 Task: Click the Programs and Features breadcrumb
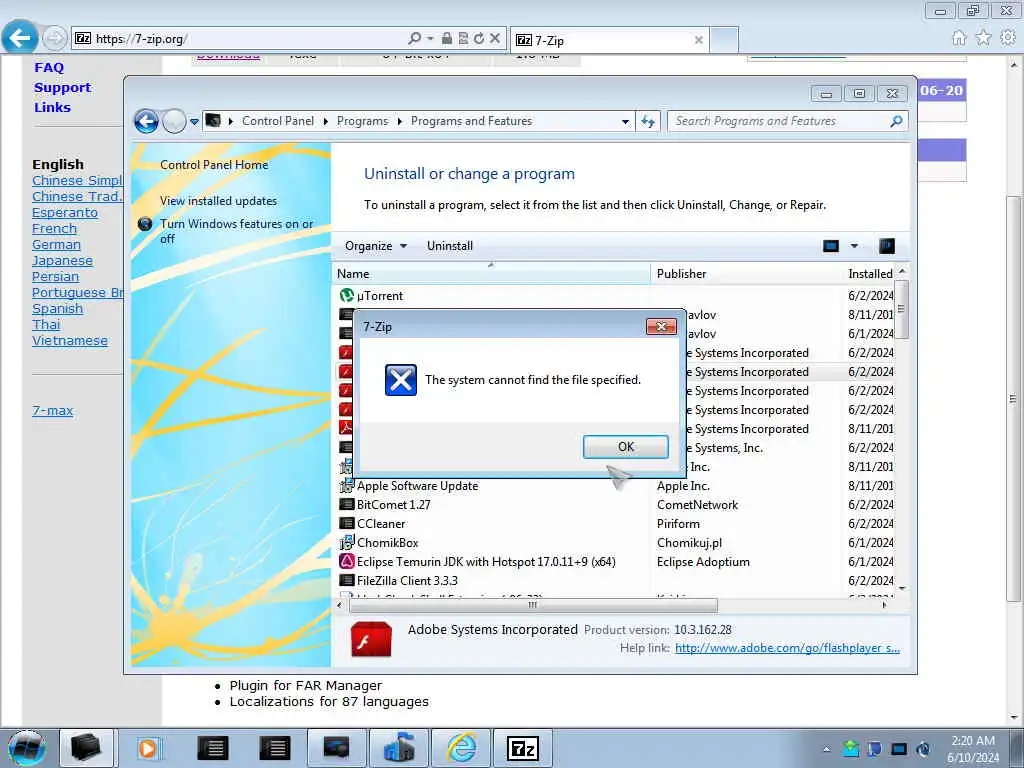click(x=472, y=121)
